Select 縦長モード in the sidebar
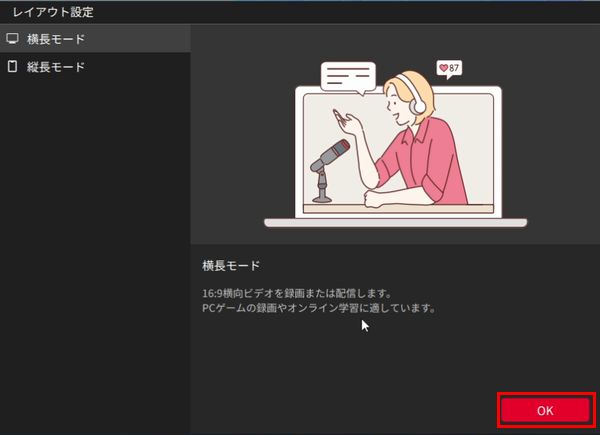The width and height of the screenshot is (600, 435). point(95,67)
